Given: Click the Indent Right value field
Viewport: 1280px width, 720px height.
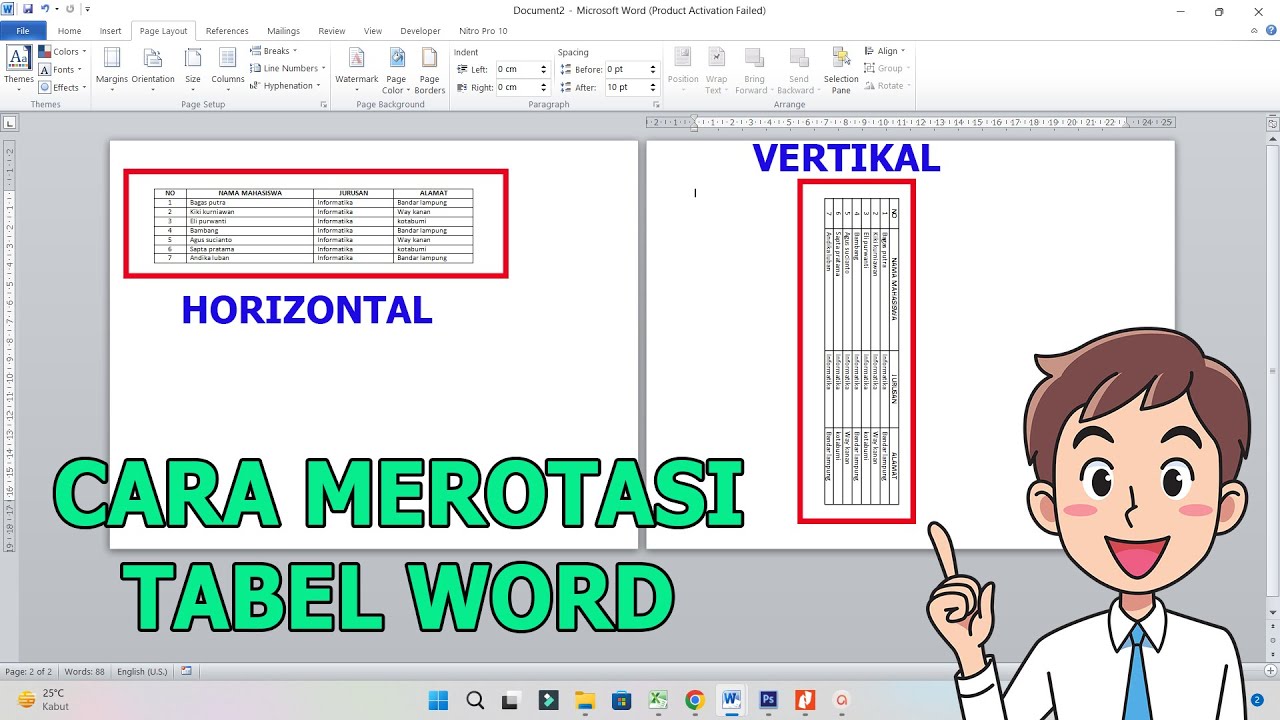Looking at the screenshot, I should pyautogui.click(x=517, y=87).
